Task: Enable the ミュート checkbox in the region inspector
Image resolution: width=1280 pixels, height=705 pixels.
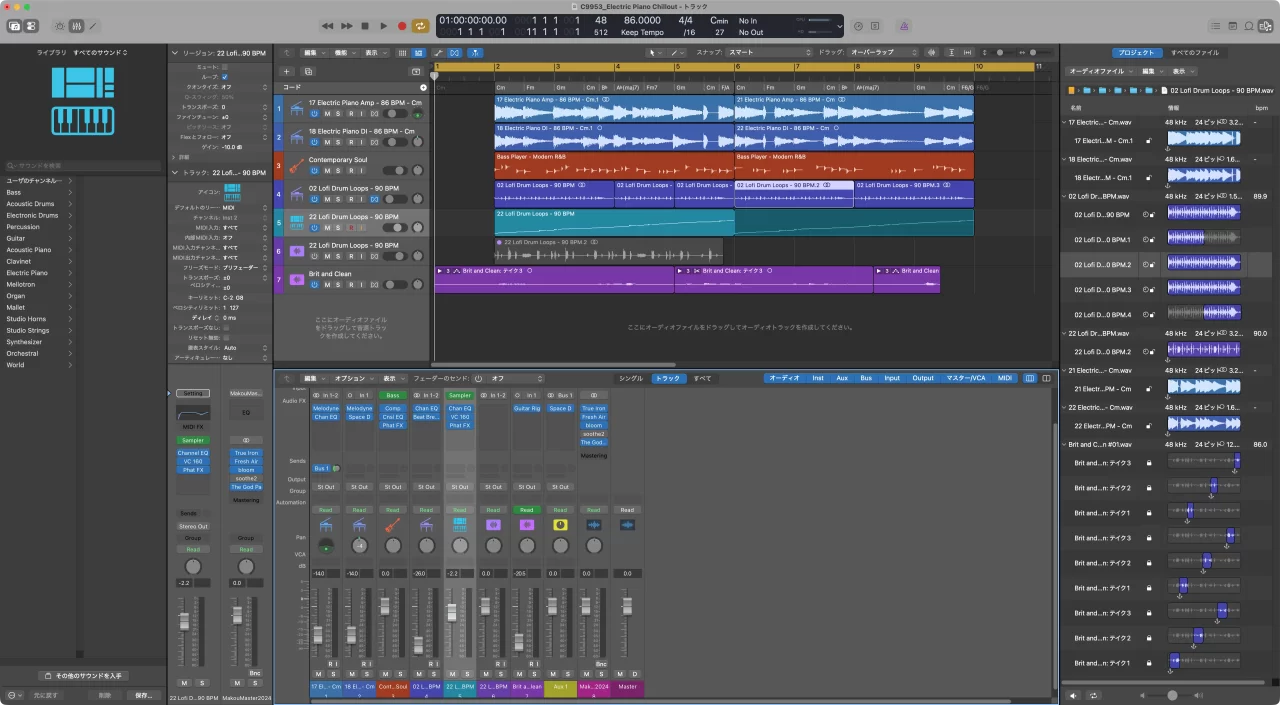Action: pyautogui.click(x=224, y=66)
